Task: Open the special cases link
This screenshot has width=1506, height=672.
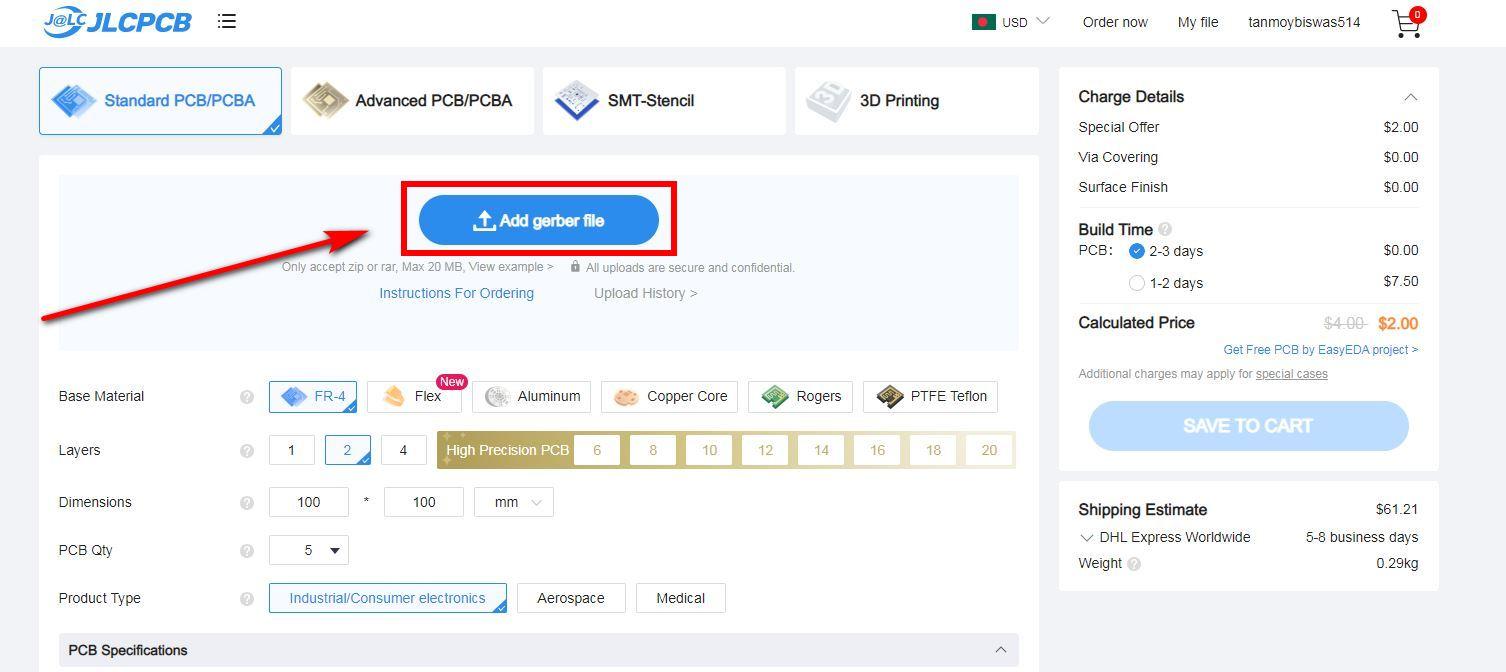Action: pyautogui.click(x=1292, y=374)
